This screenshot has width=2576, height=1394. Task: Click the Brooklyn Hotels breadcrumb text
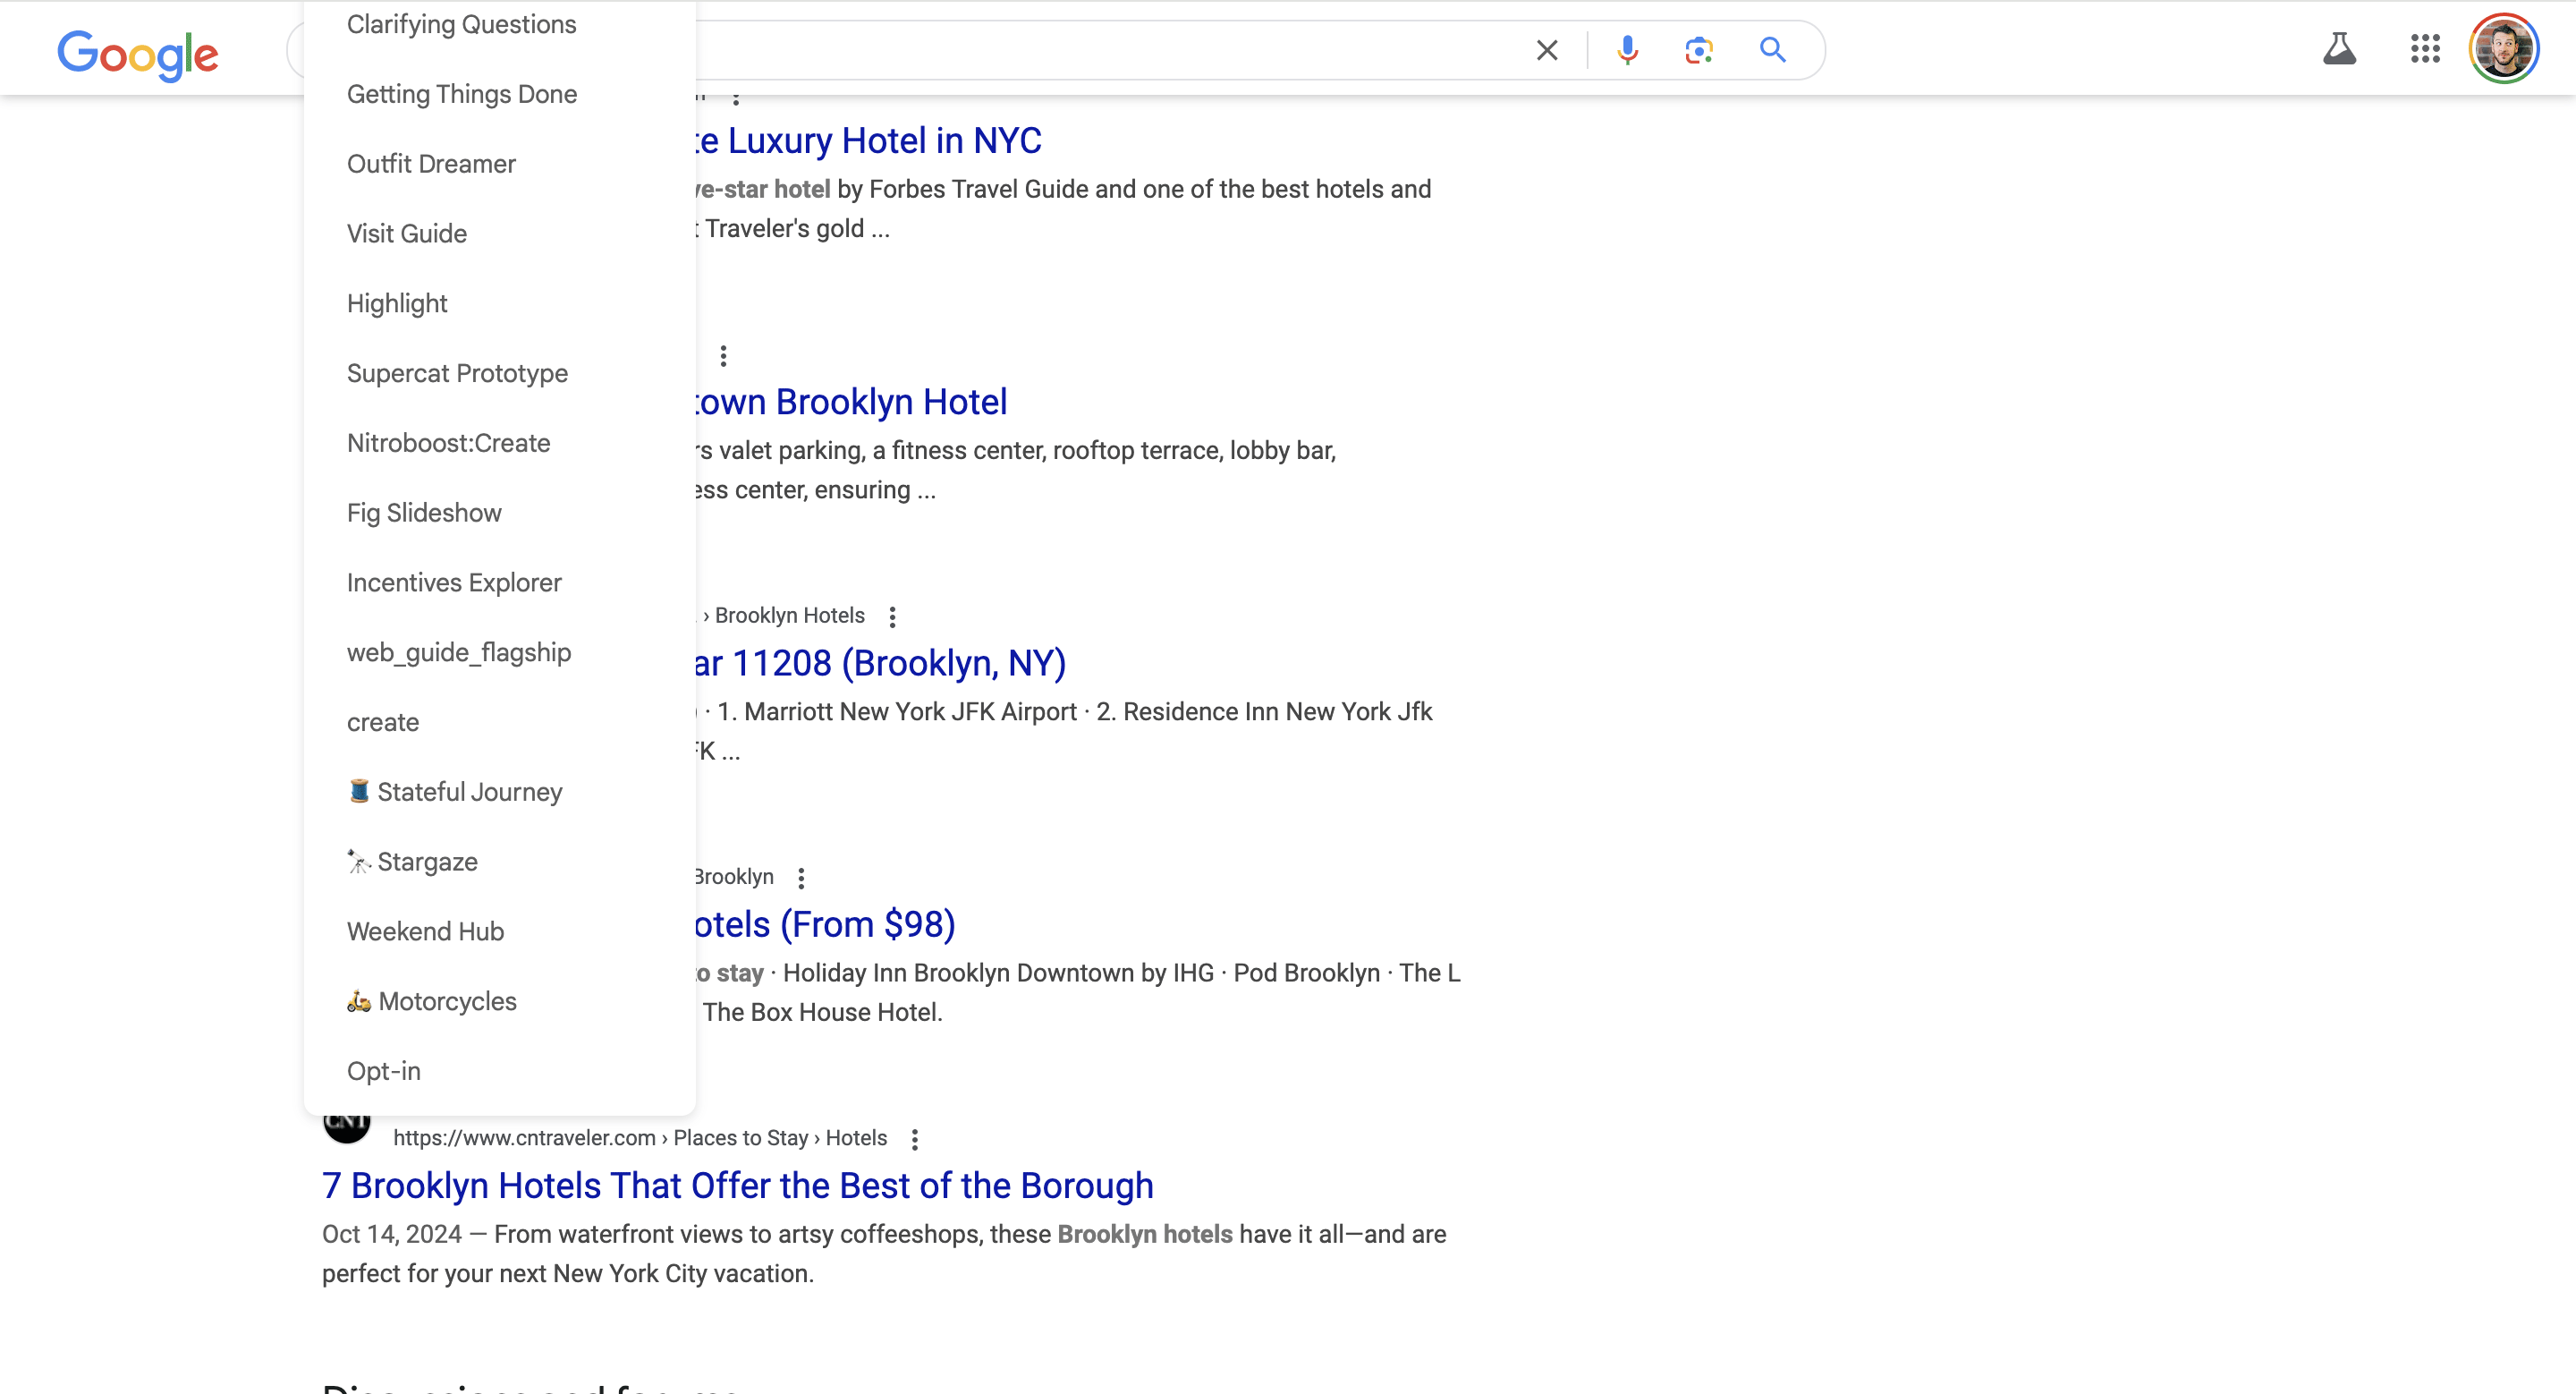coord(789,616)
